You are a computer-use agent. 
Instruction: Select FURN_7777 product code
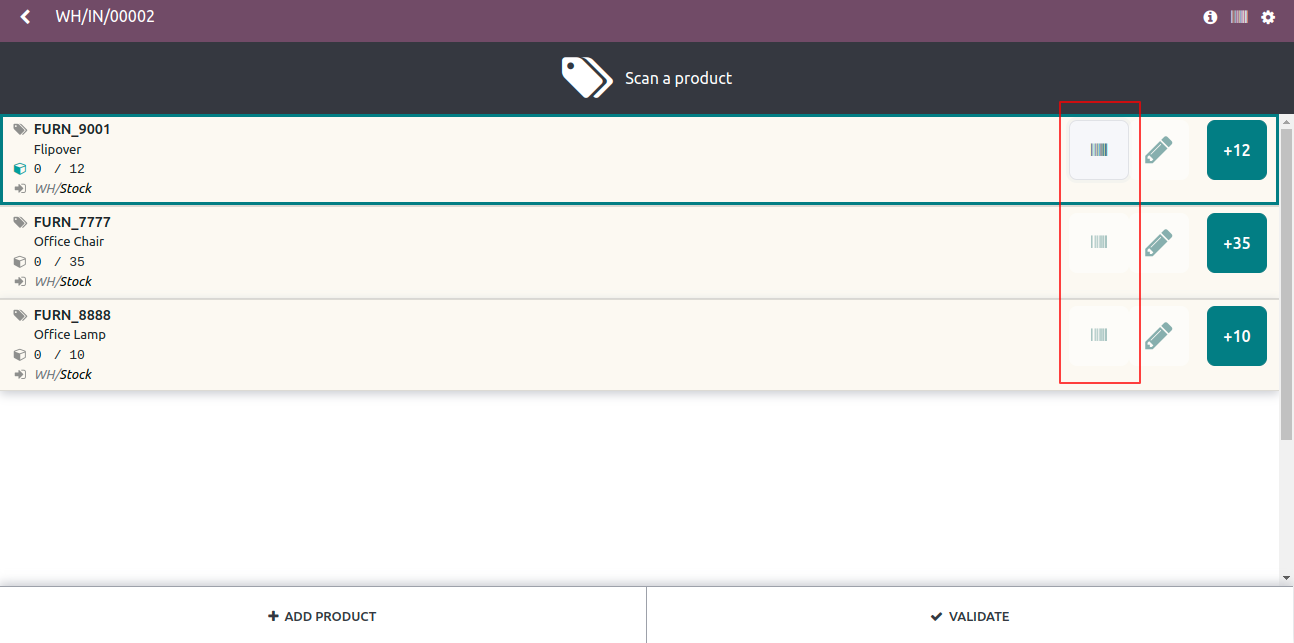(x=72, y=222)
